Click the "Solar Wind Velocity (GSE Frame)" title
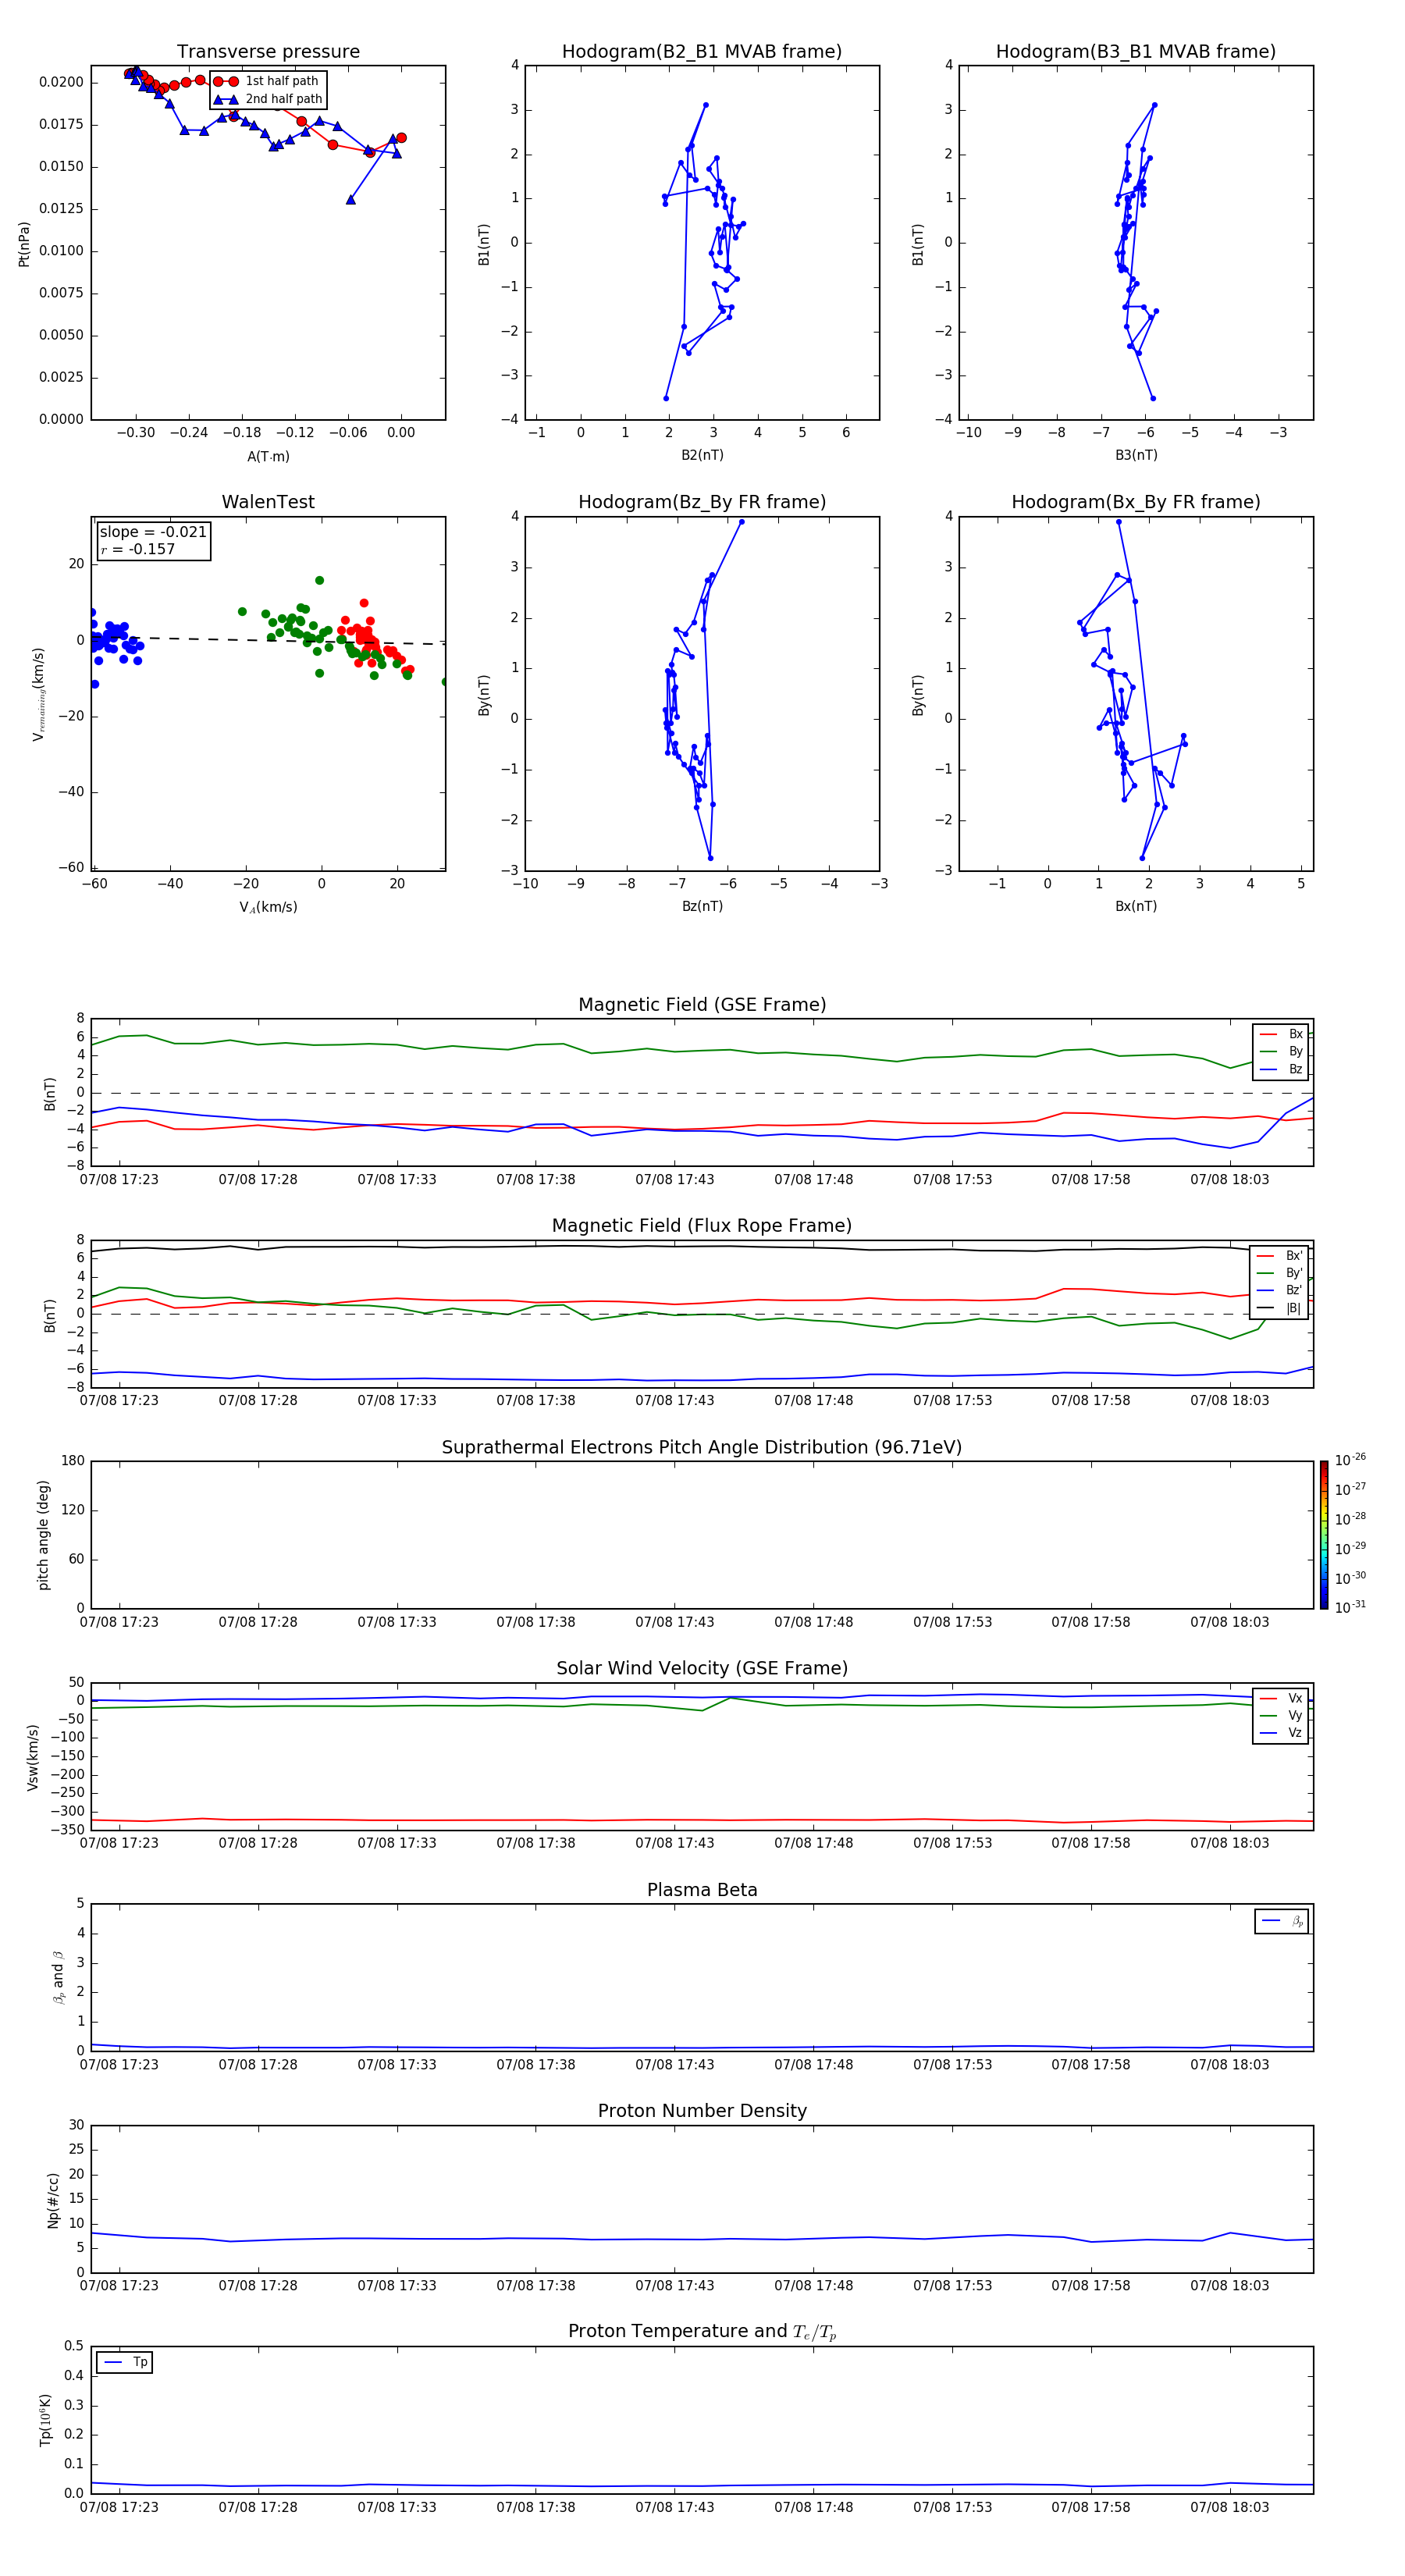The width and height of the screenshot is (1405, 2576). click(702, 1669)
